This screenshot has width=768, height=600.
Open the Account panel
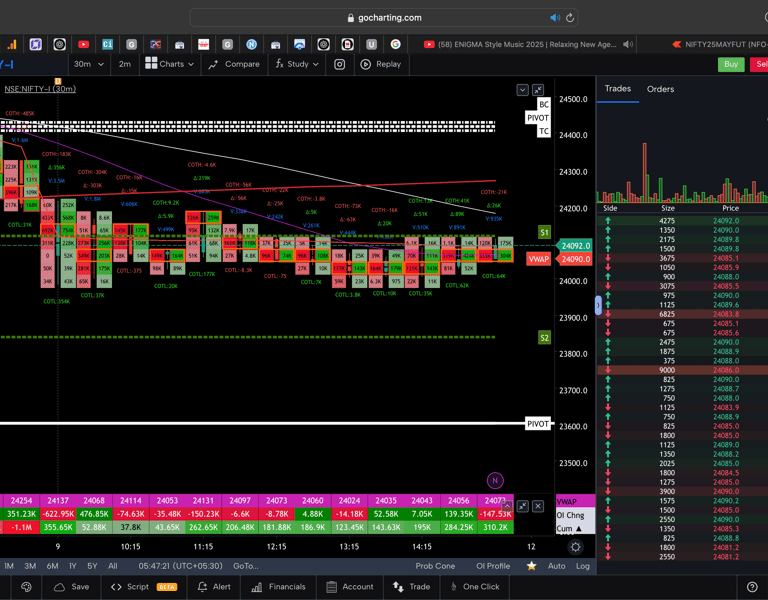pos(351,587)
